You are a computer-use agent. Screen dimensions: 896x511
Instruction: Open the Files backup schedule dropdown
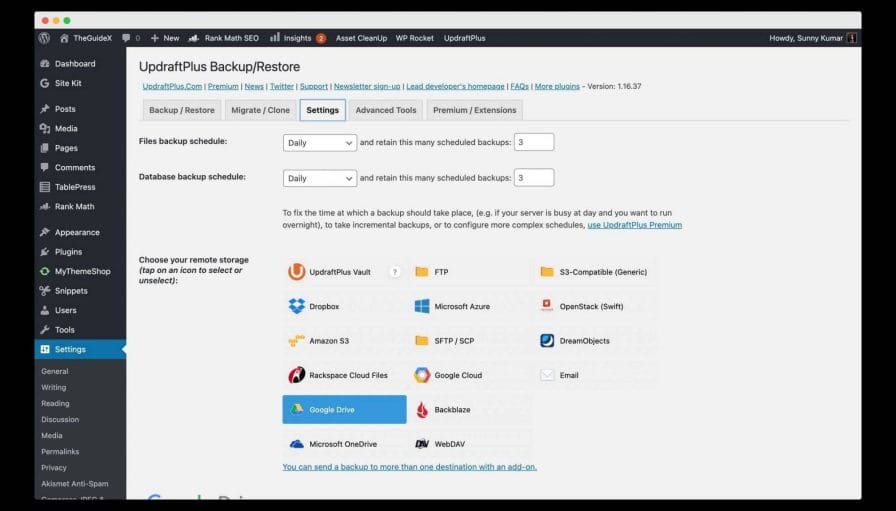[x=319, y=143]
